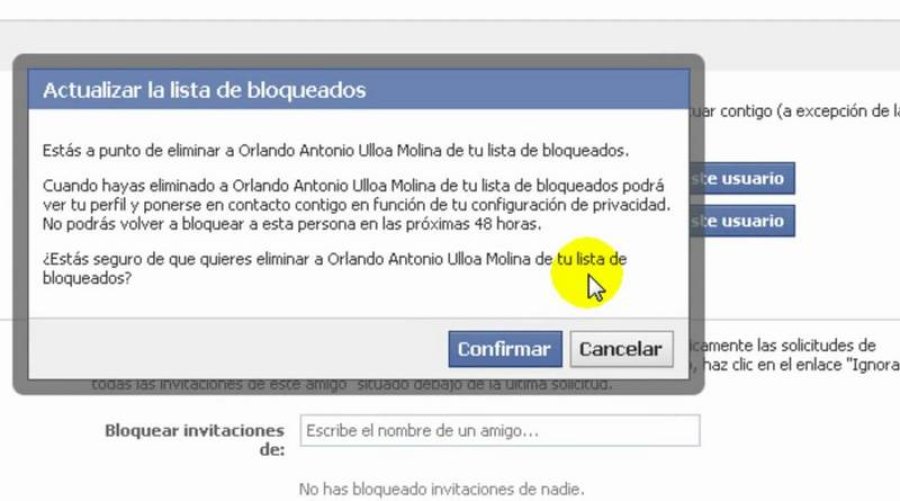Click the 'camente las solicitudes de' background text
Image resolution: width=900 pixels, height=501 pixels.
click(783, 345)
